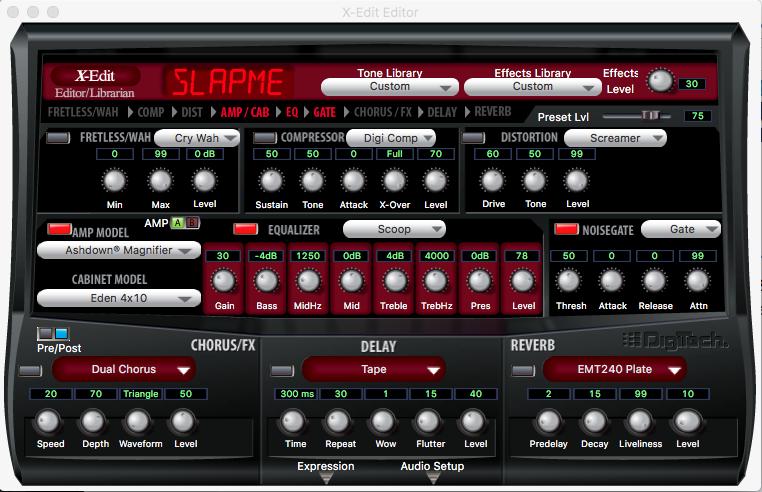Click the Chorus Depth knob
This screenshot has height=492, width=762.
93,422
